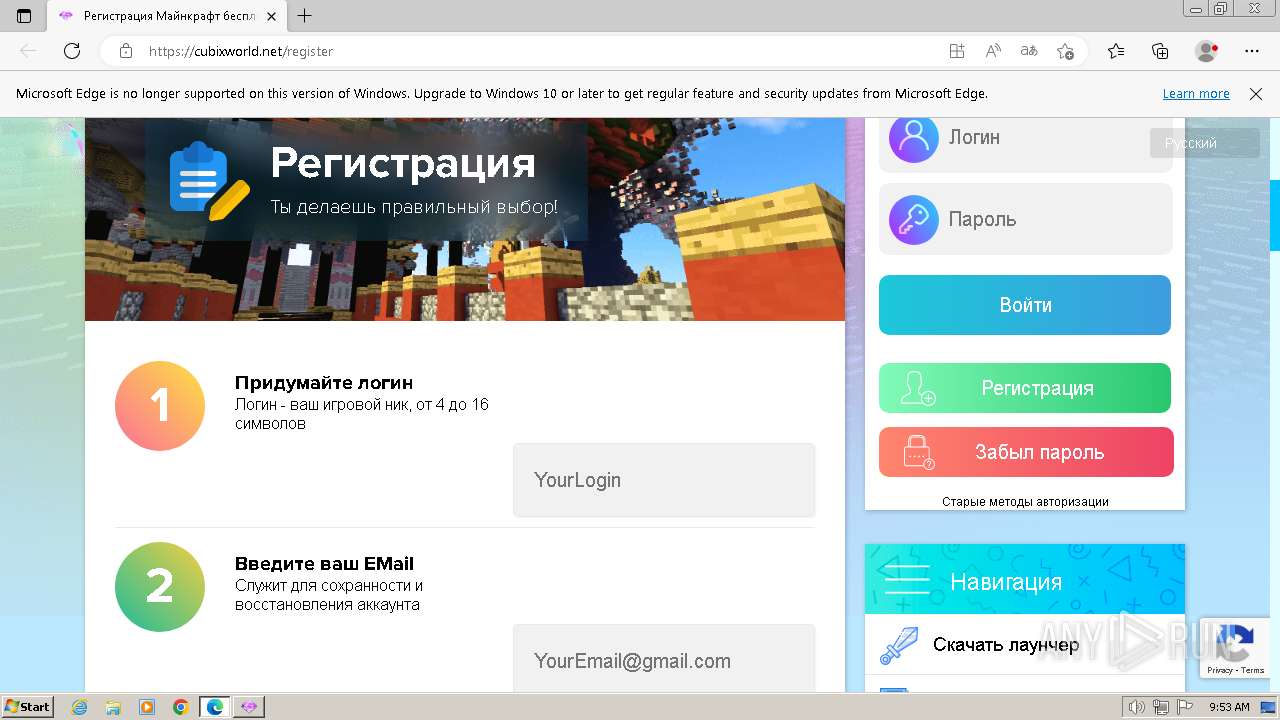Click the clipboard pencil Регистрация icon
The height and width of the screenshot is (720, 1280).
[208, 180]
